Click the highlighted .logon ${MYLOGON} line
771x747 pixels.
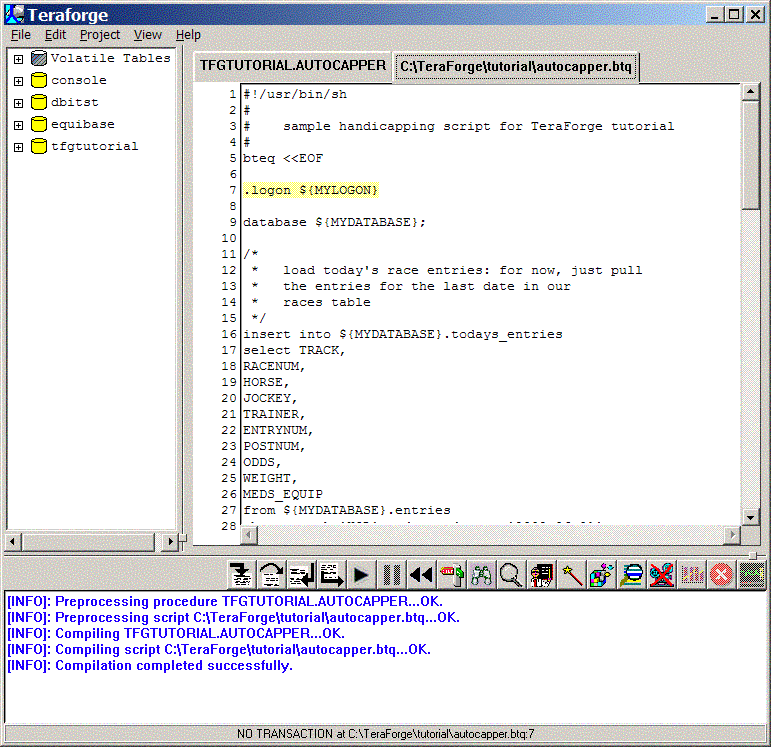pos(311,190)
